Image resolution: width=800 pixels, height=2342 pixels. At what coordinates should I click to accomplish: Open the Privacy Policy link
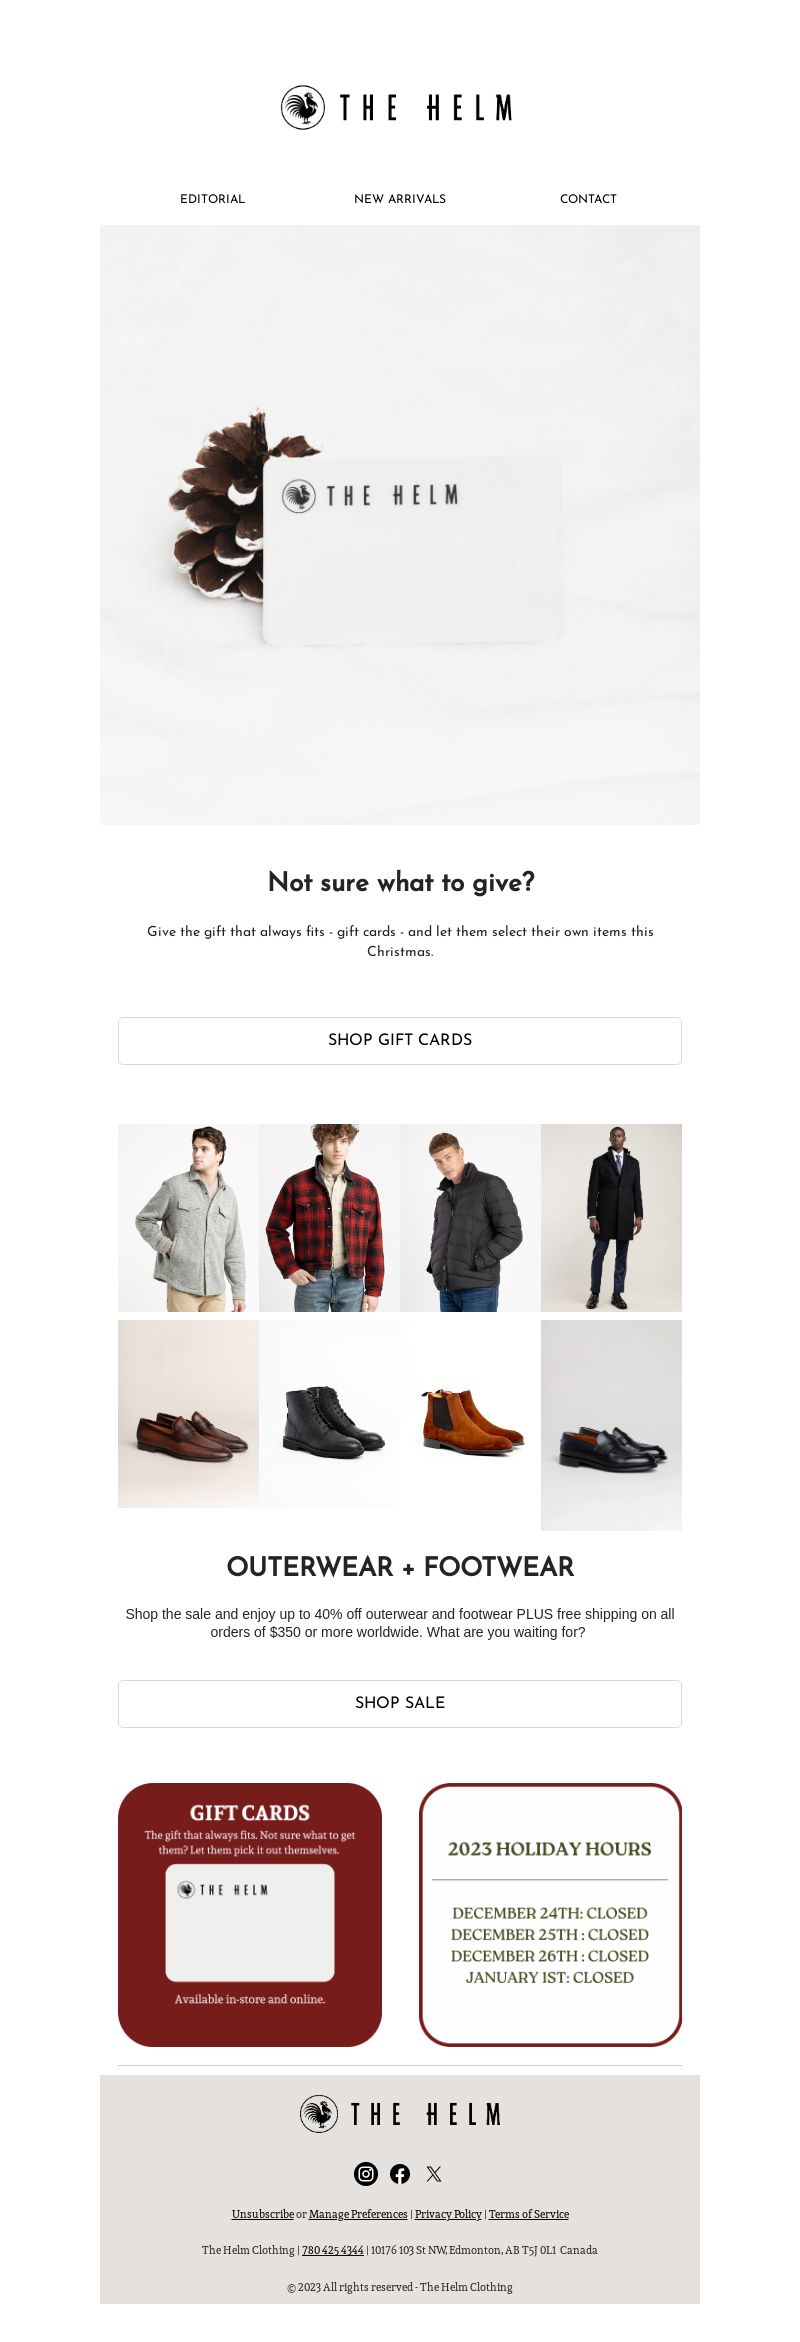[x=448, y=2214]
